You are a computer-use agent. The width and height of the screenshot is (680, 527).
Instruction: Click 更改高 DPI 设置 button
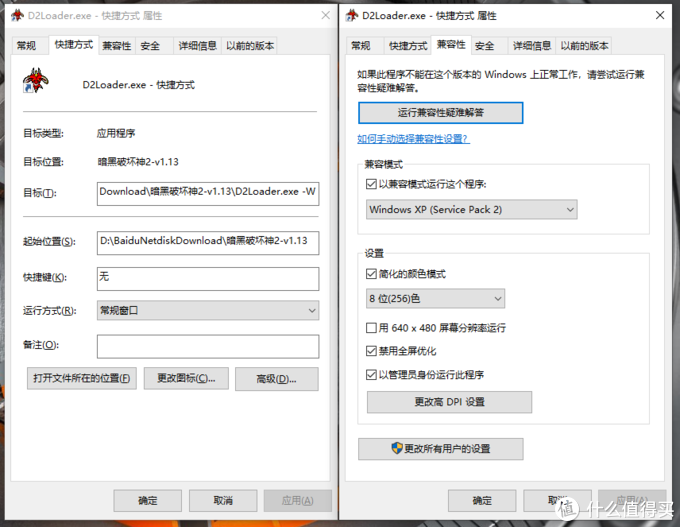click(449, 402)
